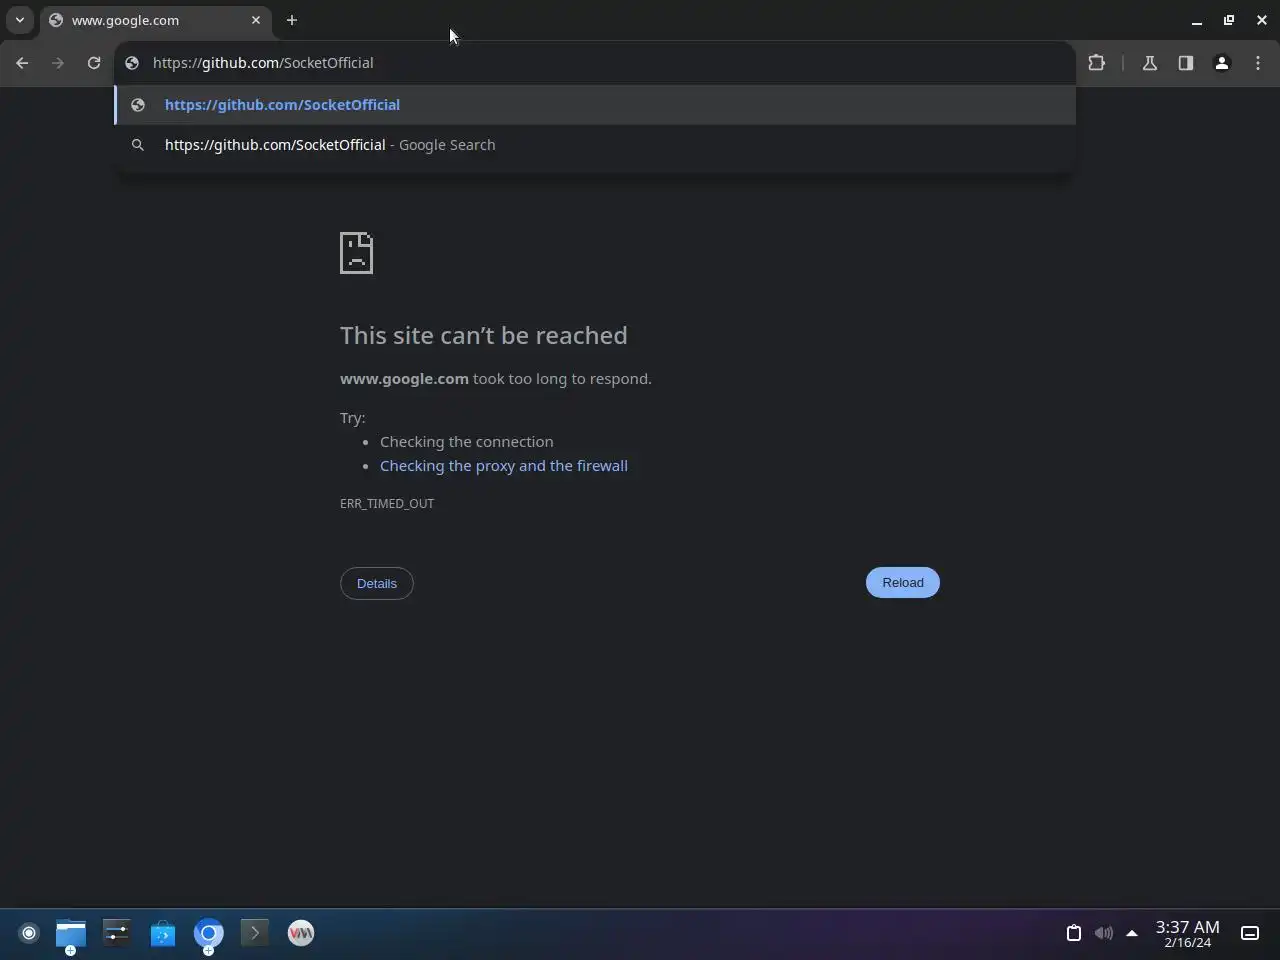Open the Extensions puzzle icon
The image size is (1280, 960).
click(x=1097, y=63)
